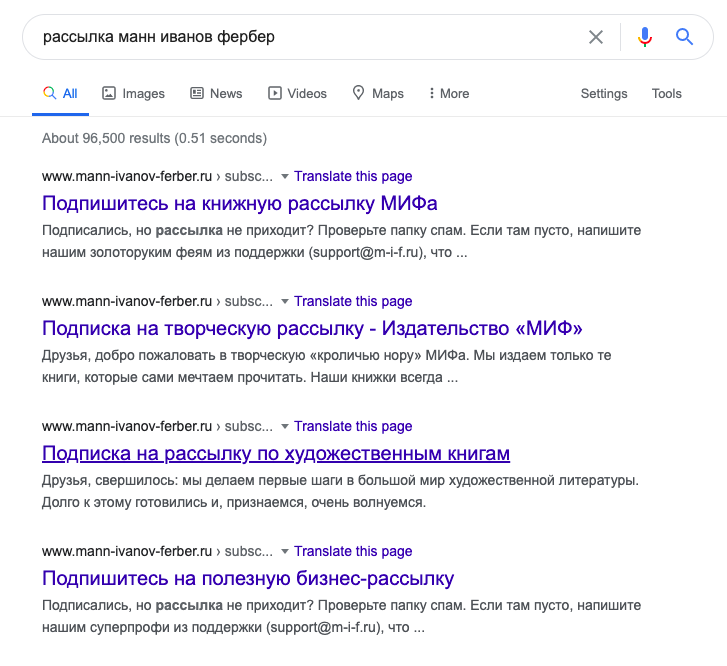Switch to the News tab

(x=216, y=94)
